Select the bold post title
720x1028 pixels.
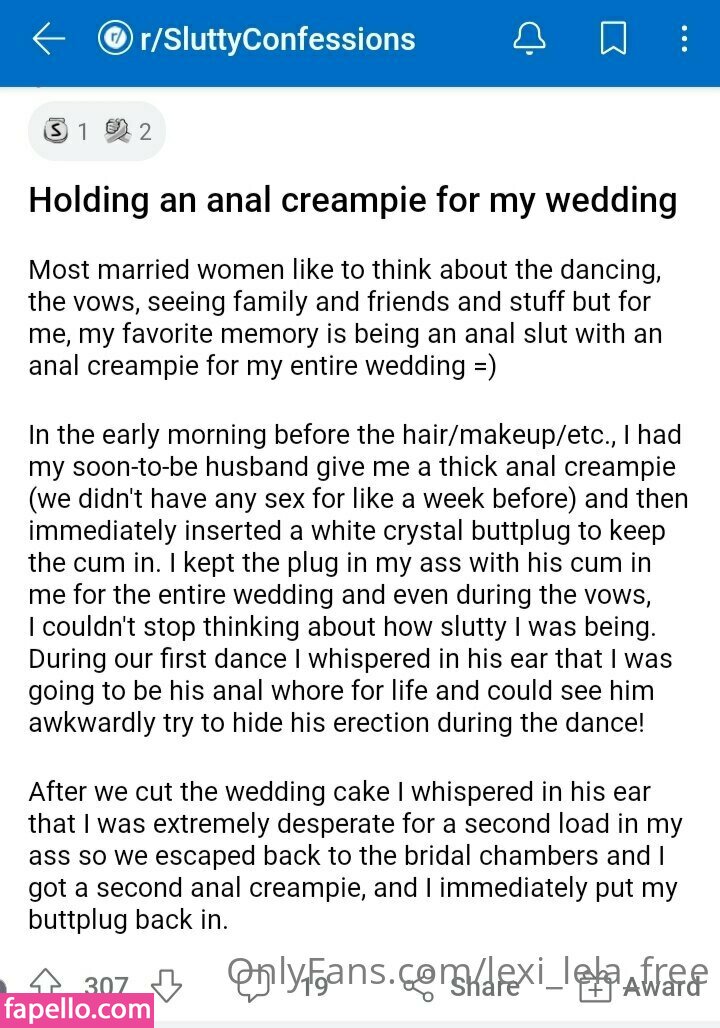point(353,200)
